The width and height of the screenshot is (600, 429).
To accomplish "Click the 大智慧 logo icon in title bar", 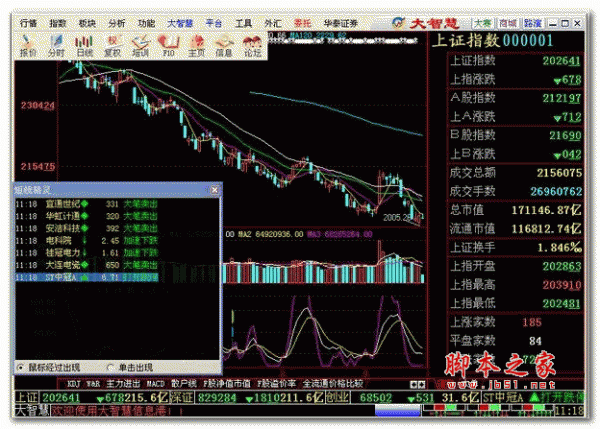I will (398, 23).
